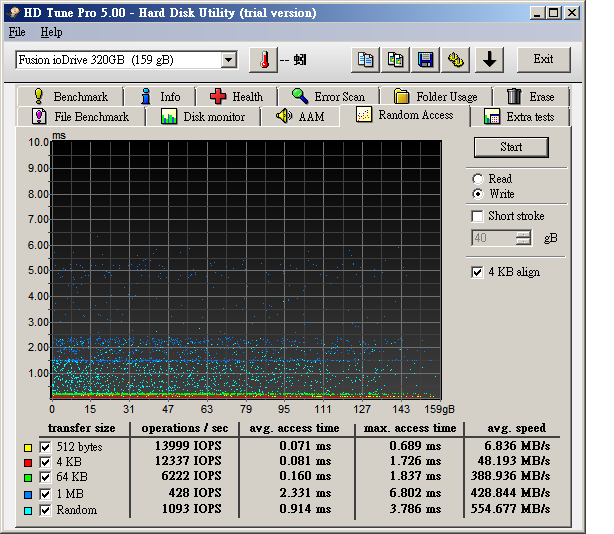Uncheck the 64 KB transfer size

[x=45, y=478]
